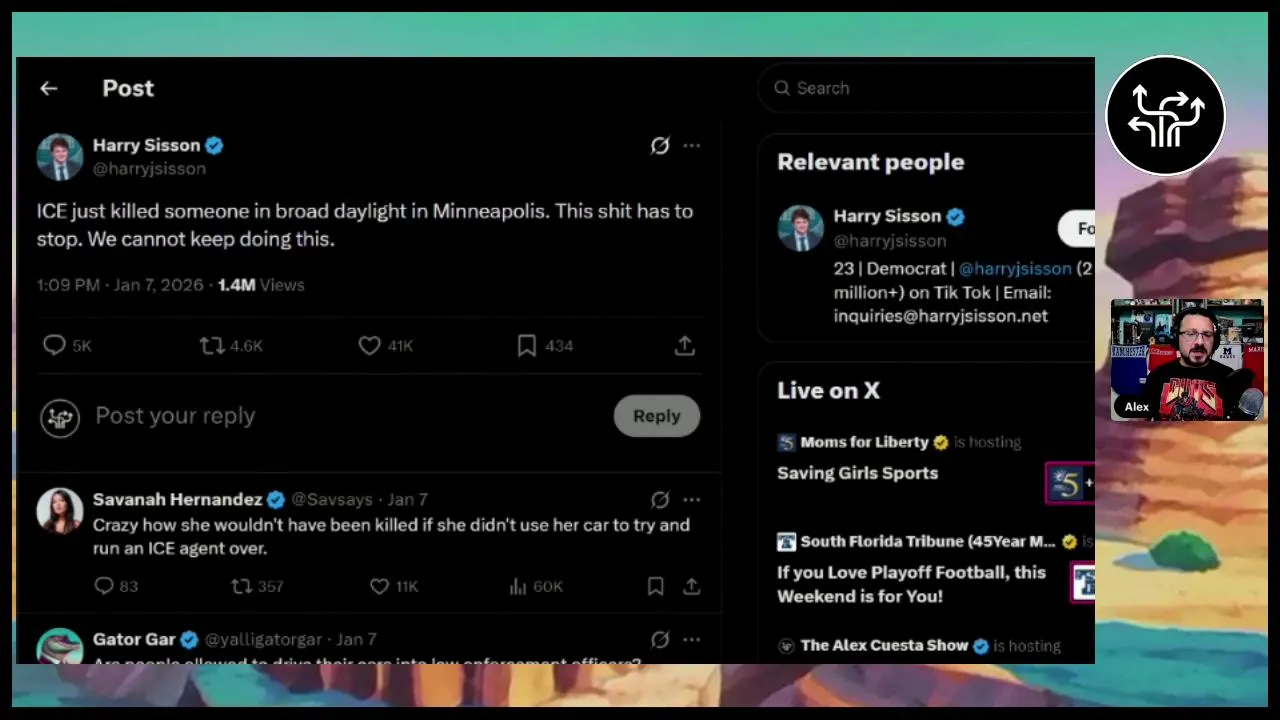Open Gator Gar's profile name
This screenshot has height=720, width=1280.
[134, 639]
